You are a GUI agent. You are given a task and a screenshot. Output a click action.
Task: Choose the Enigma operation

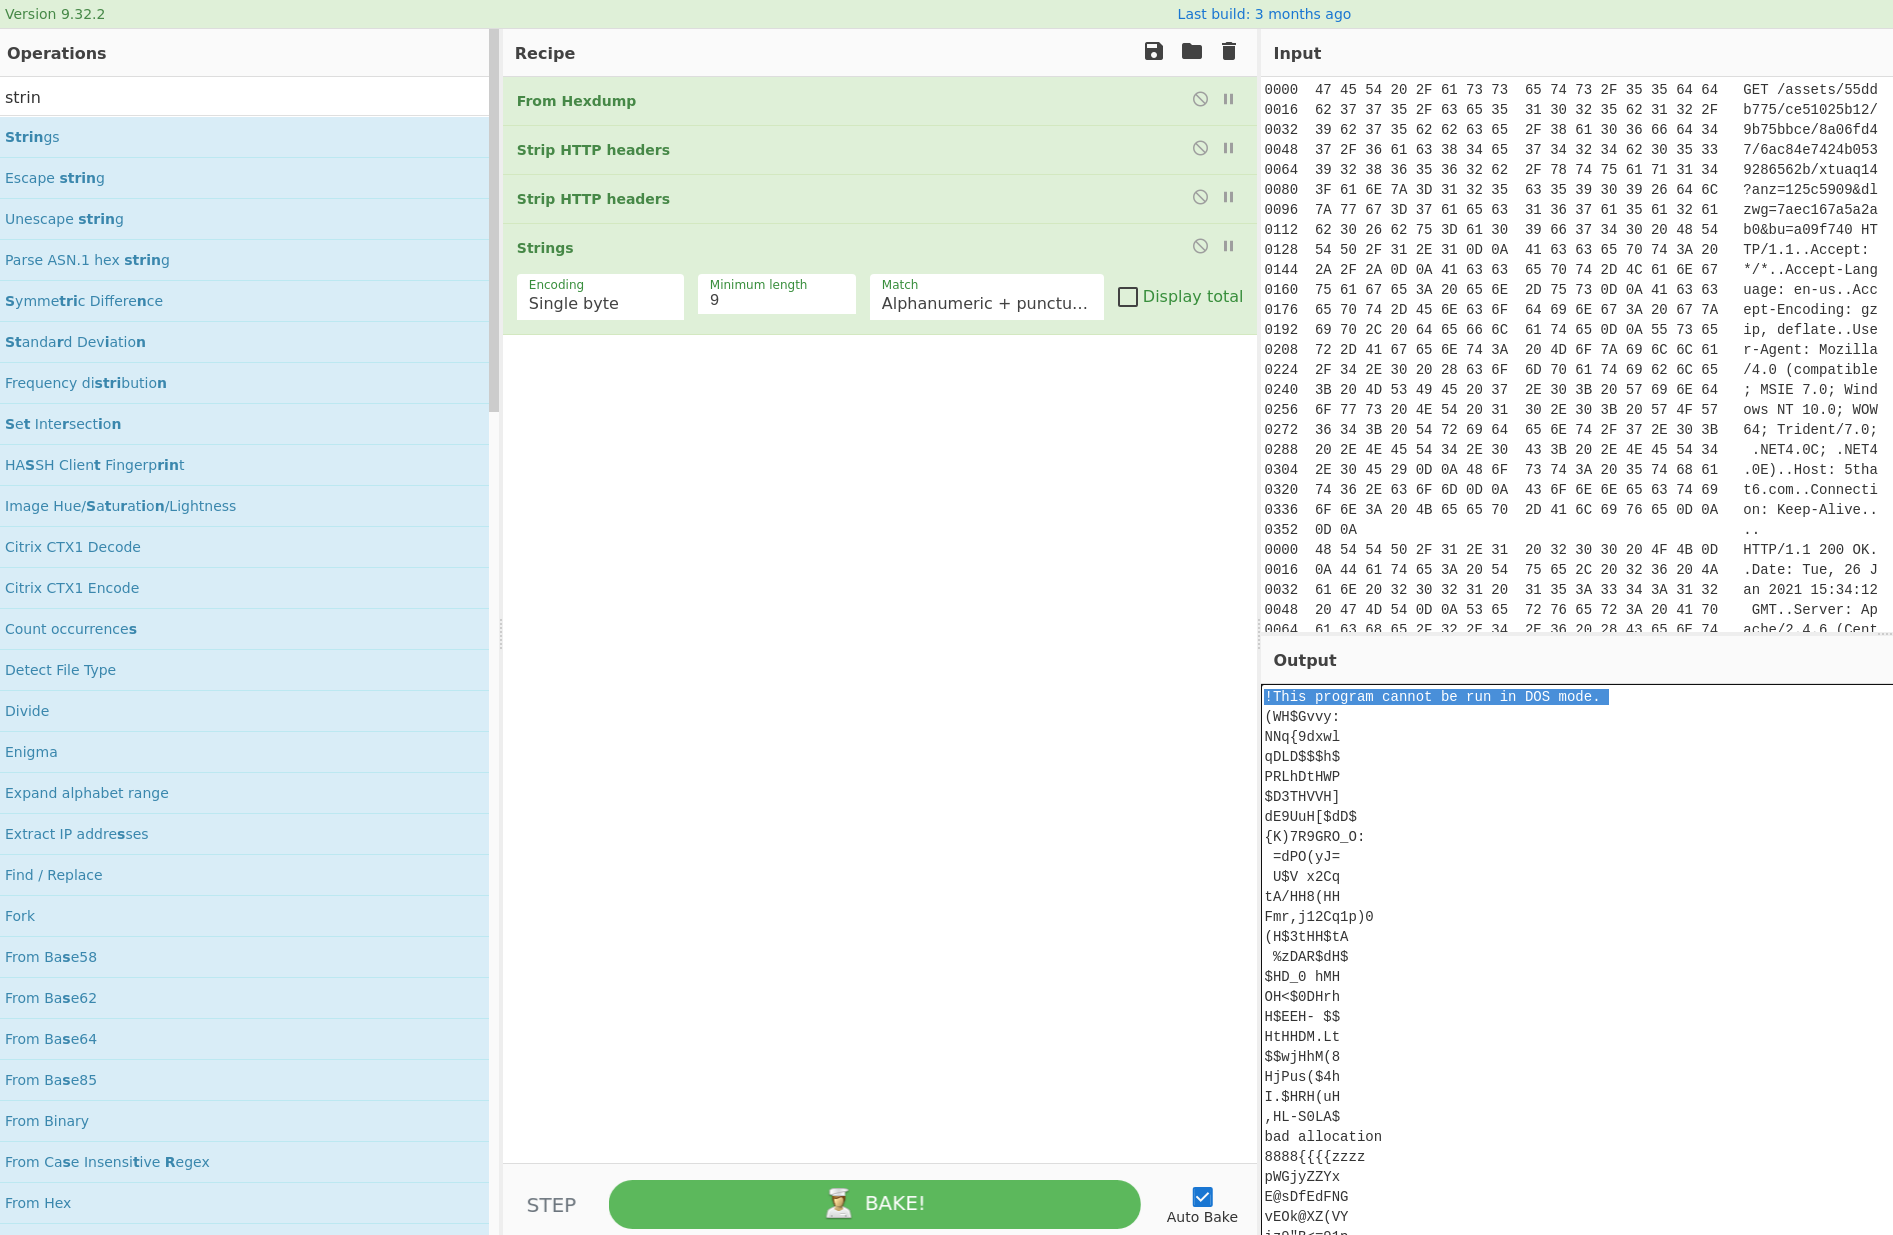click(244, 752)
